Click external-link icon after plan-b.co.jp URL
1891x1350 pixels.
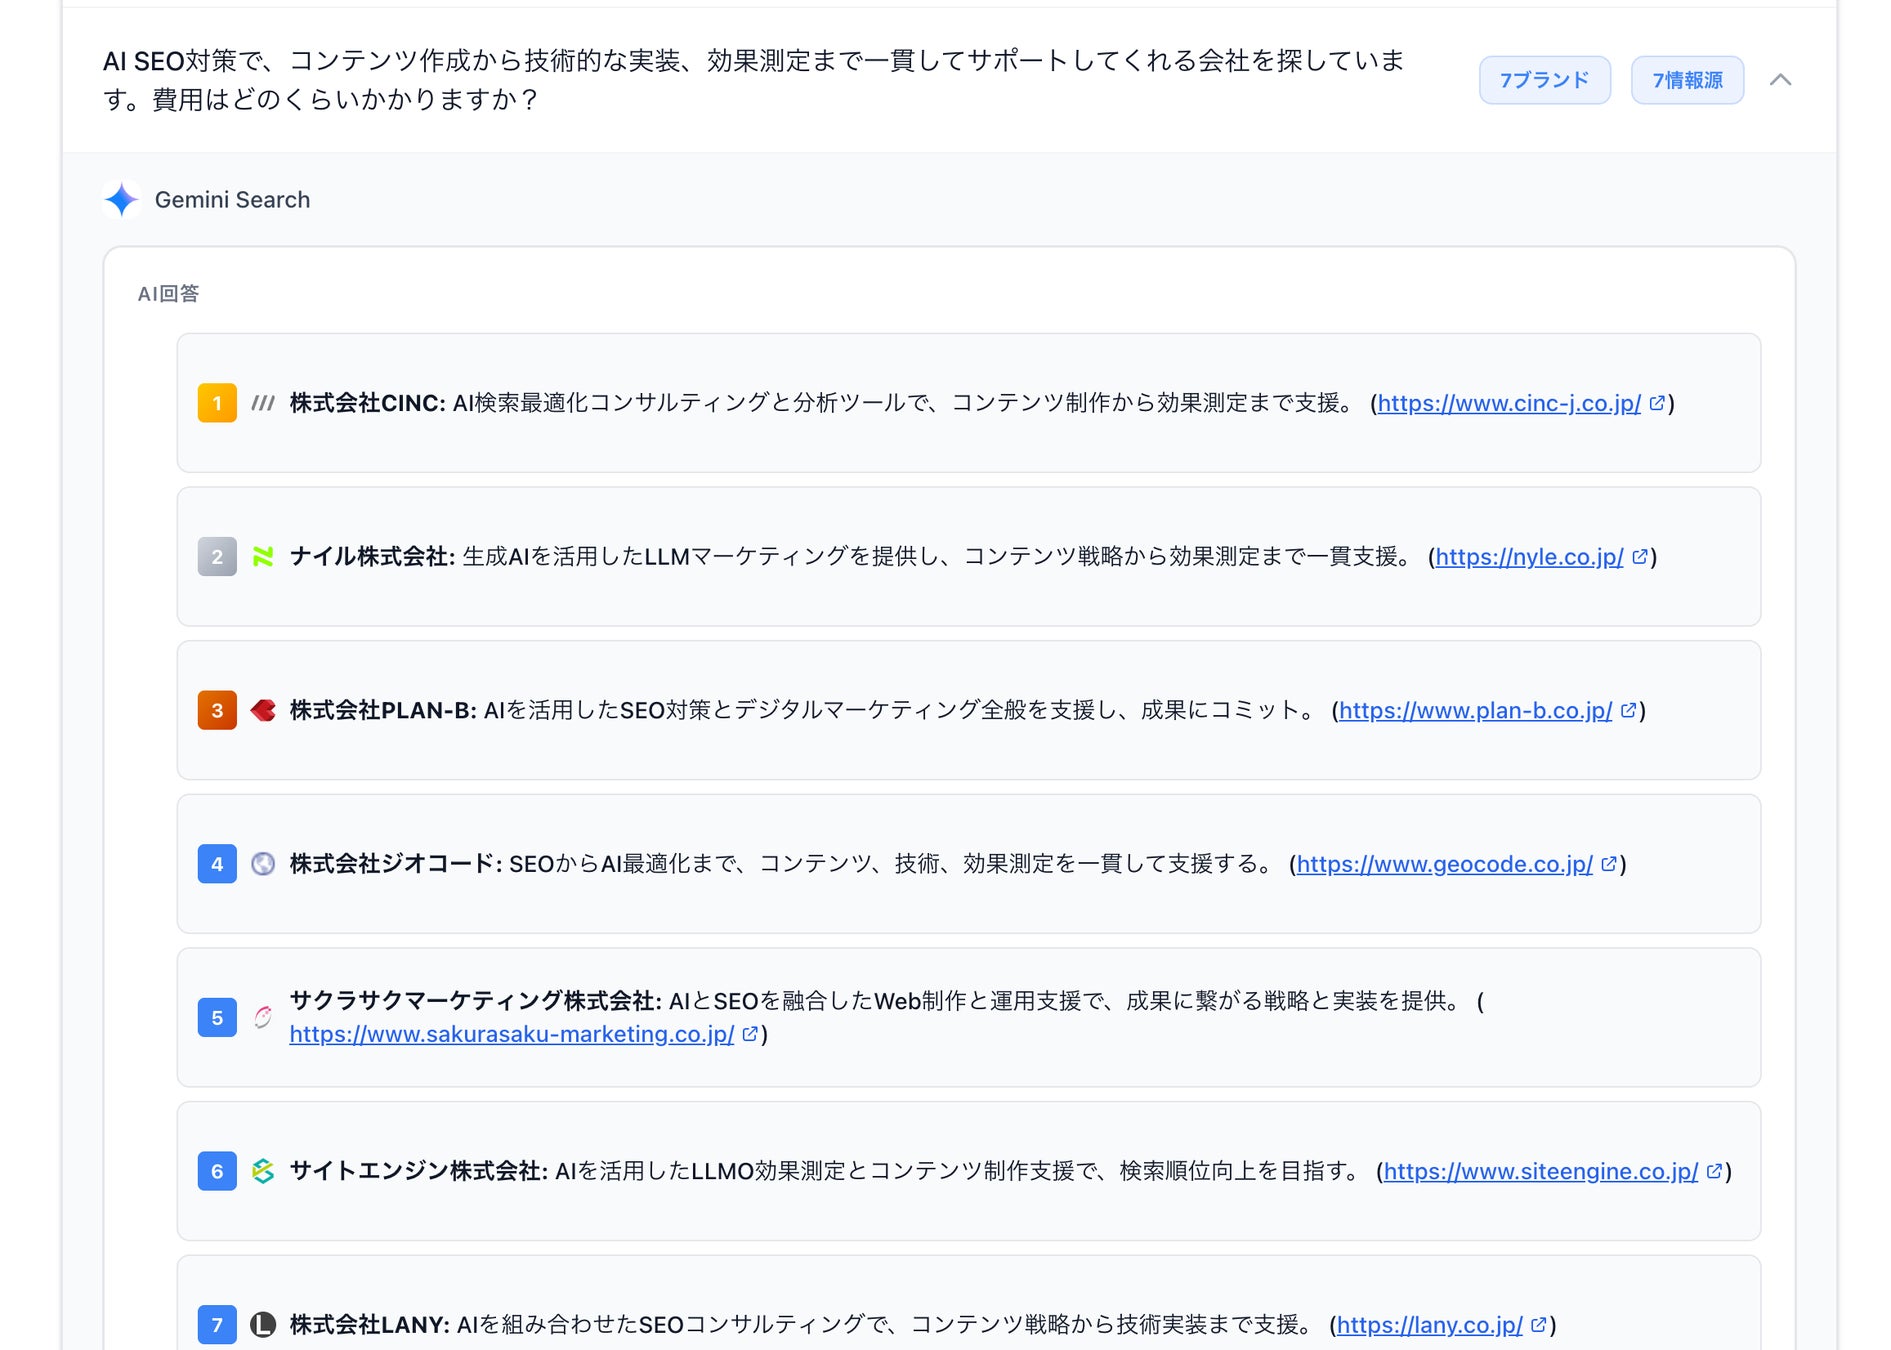[1629, 711]
